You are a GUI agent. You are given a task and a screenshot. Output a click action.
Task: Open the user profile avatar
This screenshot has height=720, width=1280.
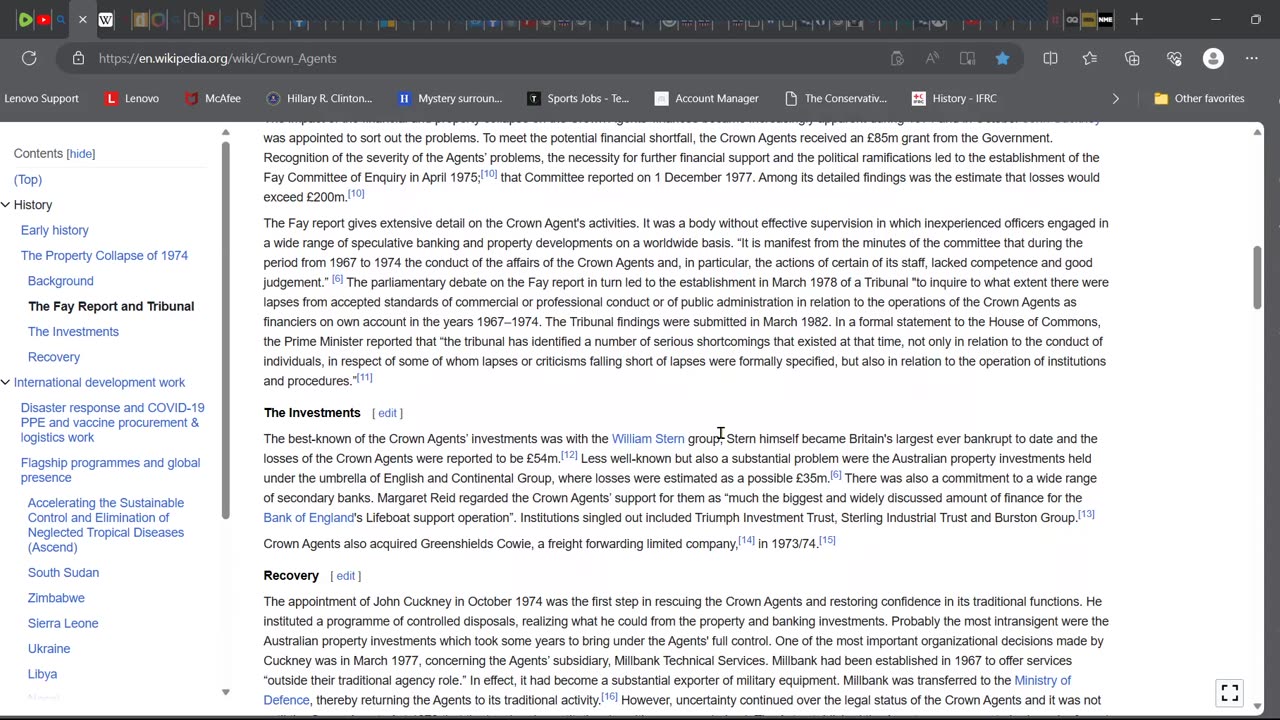coord(1213,58)
